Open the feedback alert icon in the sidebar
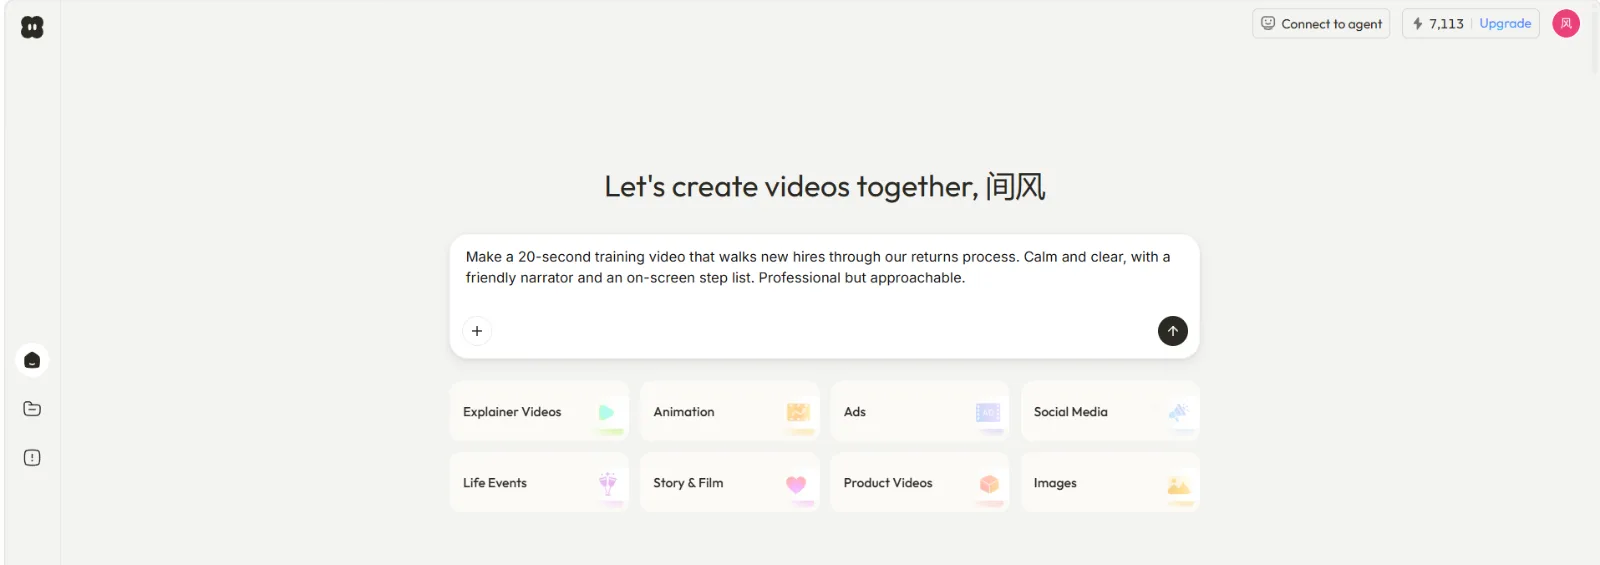 [32, 458]
